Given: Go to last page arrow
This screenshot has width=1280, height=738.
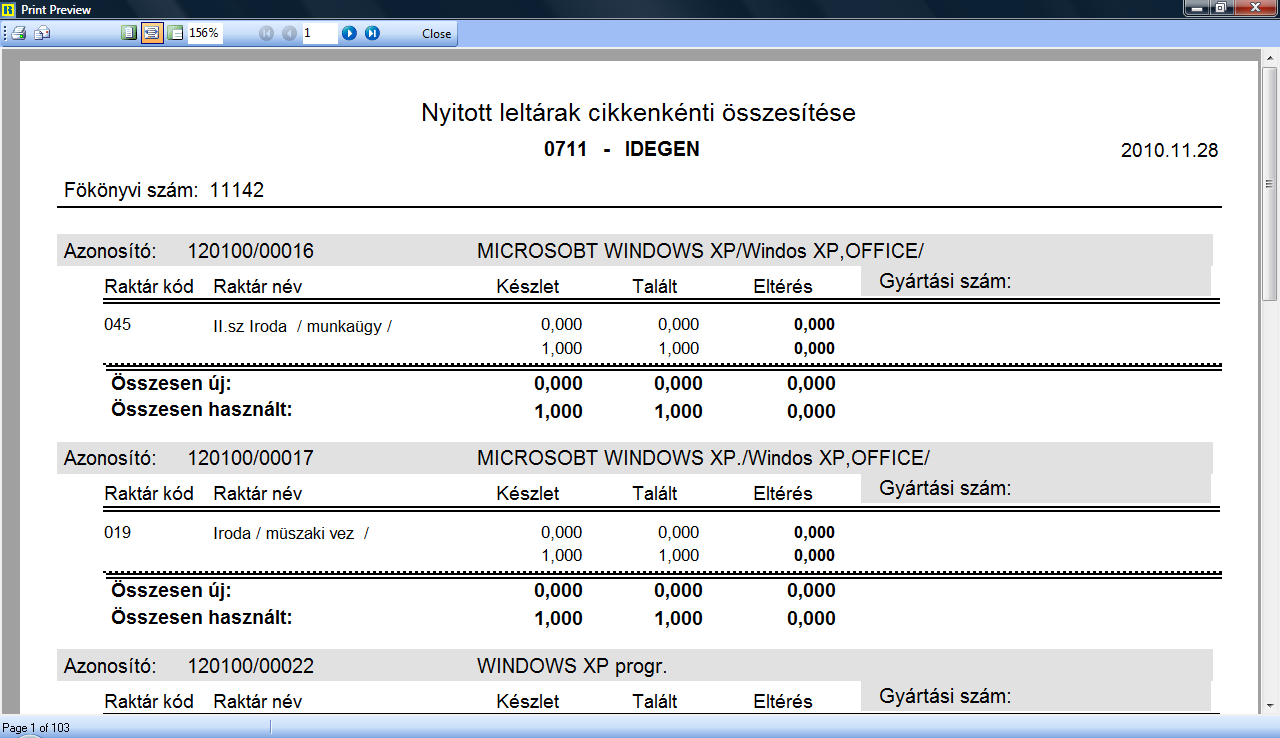Looking at the screenshot, I should click(x=372, y=33).
